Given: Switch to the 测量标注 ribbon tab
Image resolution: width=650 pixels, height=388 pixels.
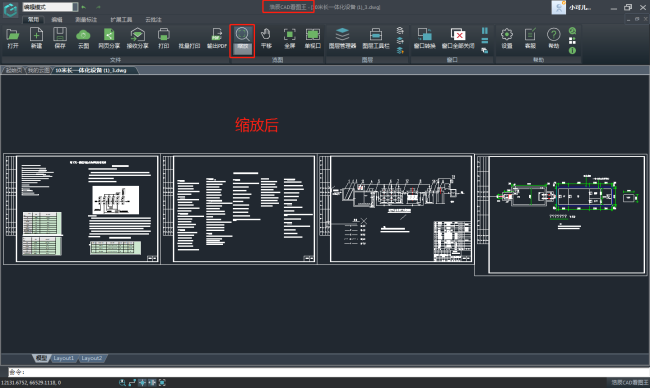Looking at the screenshot, I should tap(86, 19).
